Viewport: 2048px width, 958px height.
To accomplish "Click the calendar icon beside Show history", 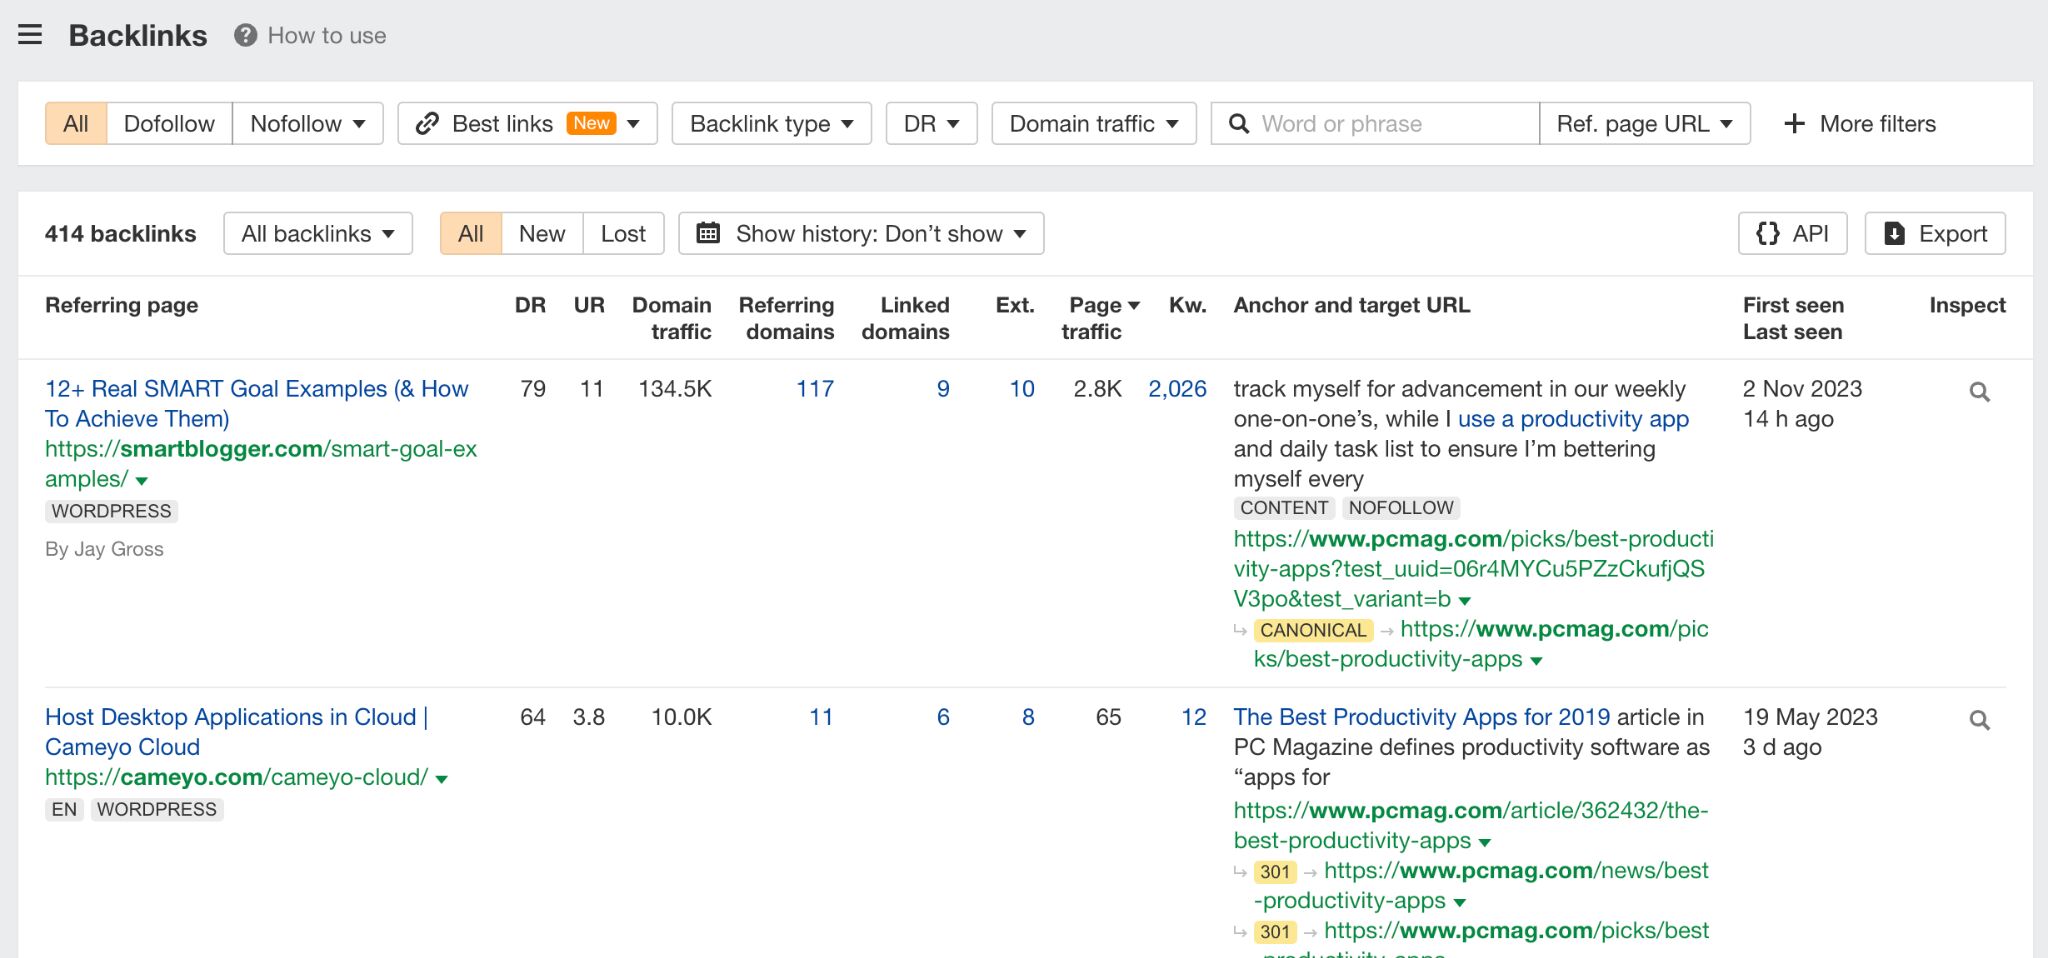I will (710, 233).
